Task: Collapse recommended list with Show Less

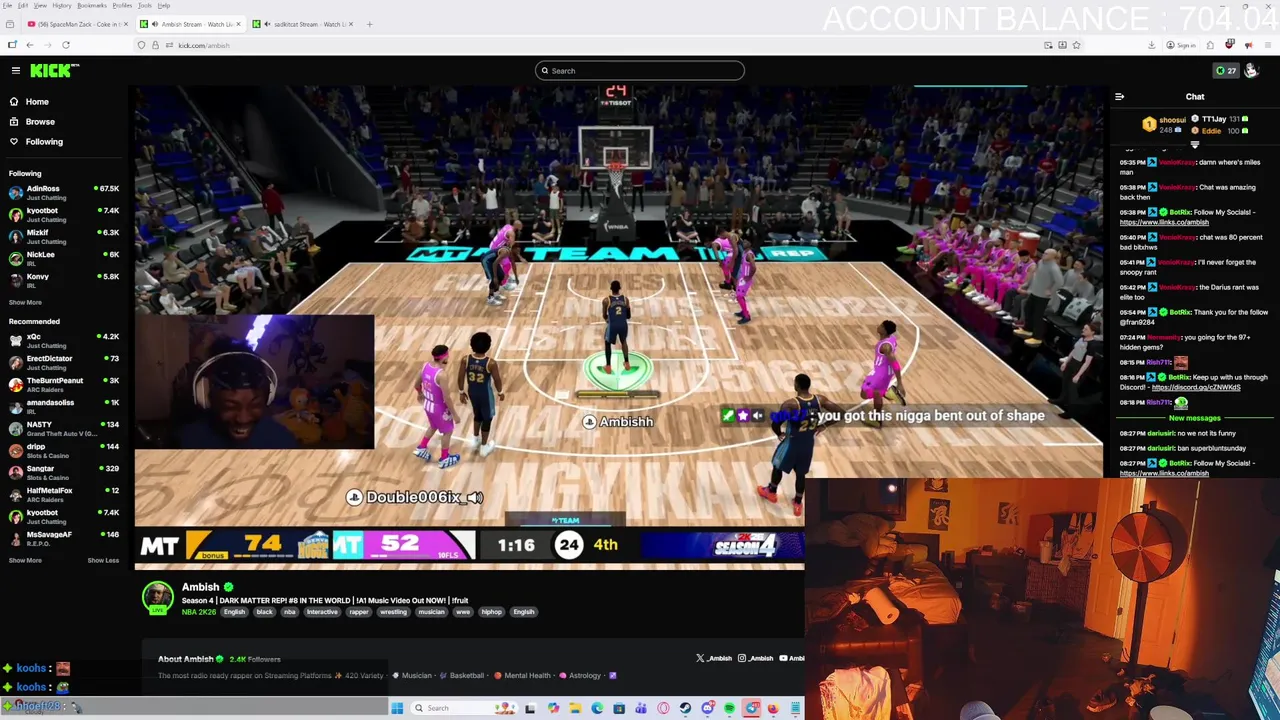Action: coord(103,560)
